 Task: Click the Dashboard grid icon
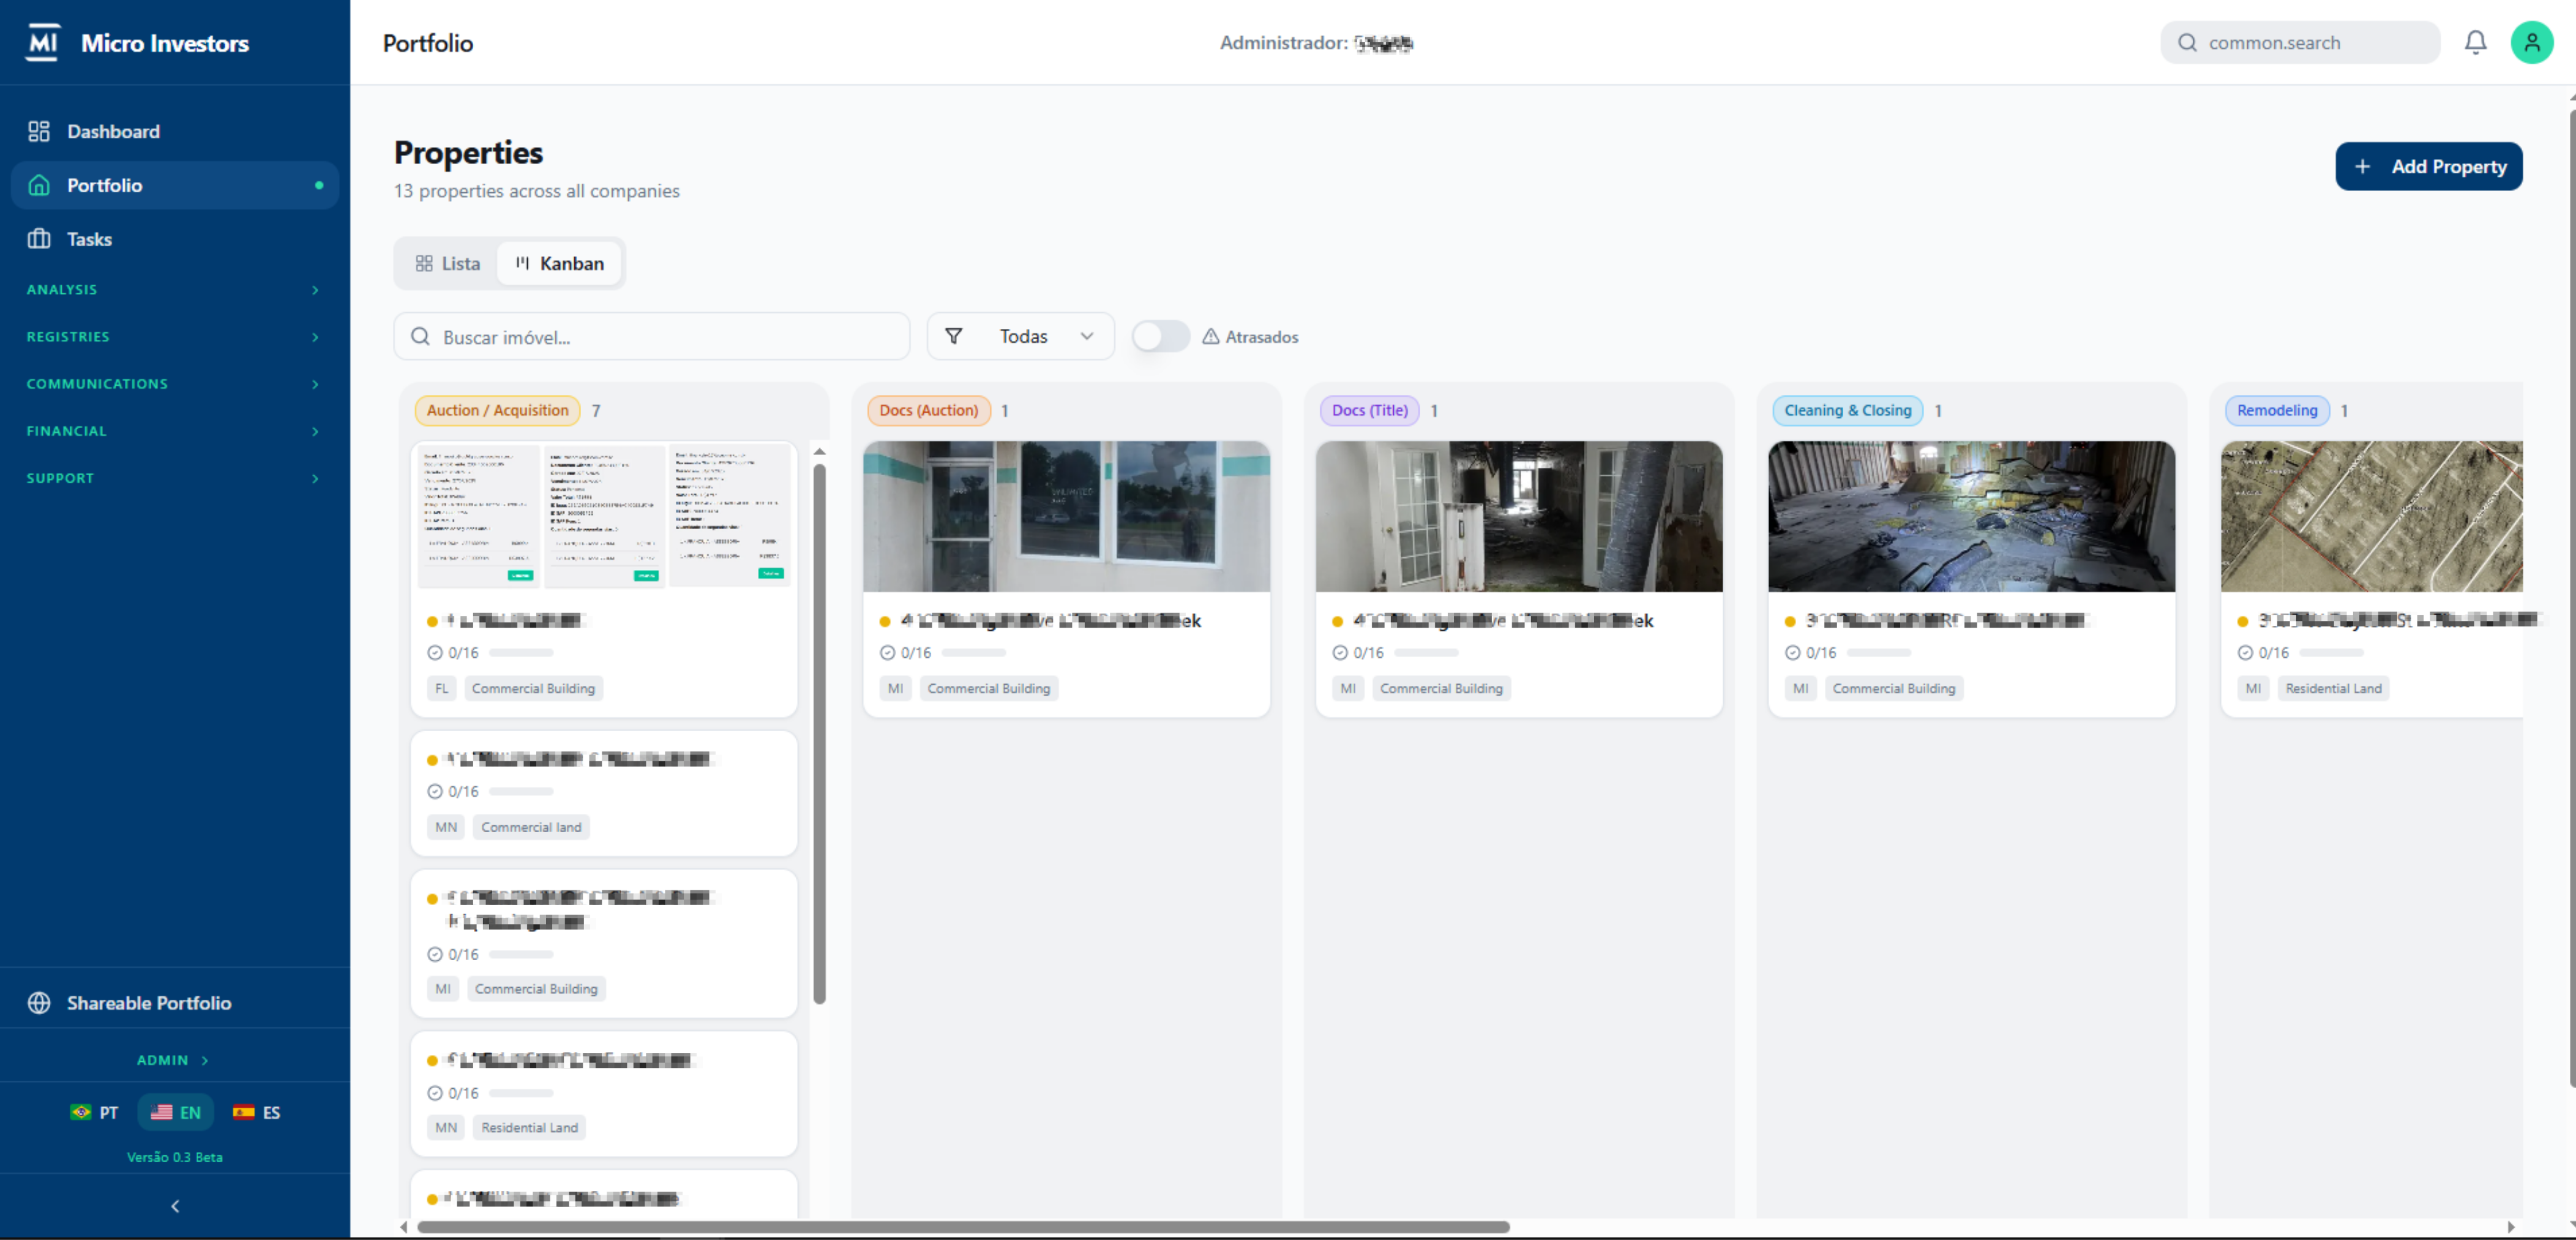(39, 131)
